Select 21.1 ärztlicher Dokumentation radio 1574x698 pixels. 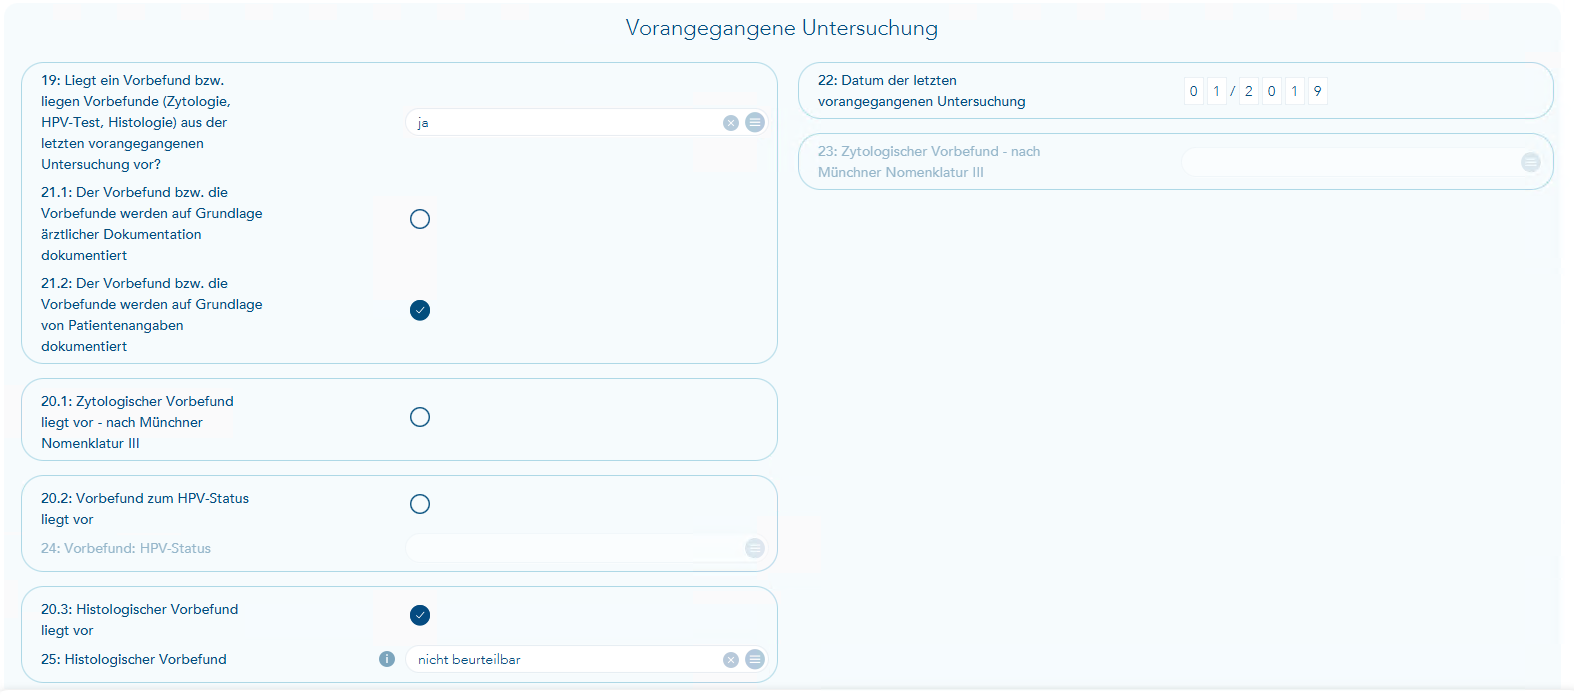[x=420, y=219]
